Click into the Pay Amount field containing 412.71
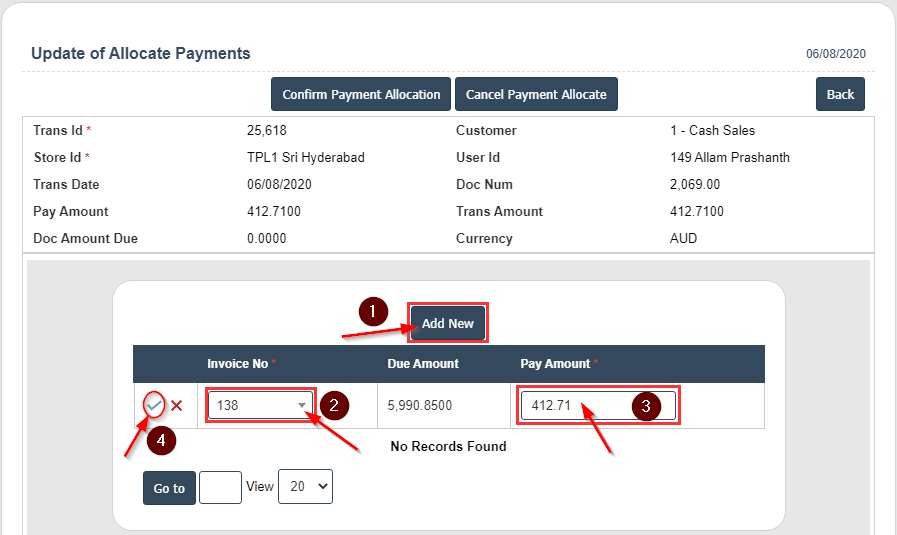 [x=570, y=406]
